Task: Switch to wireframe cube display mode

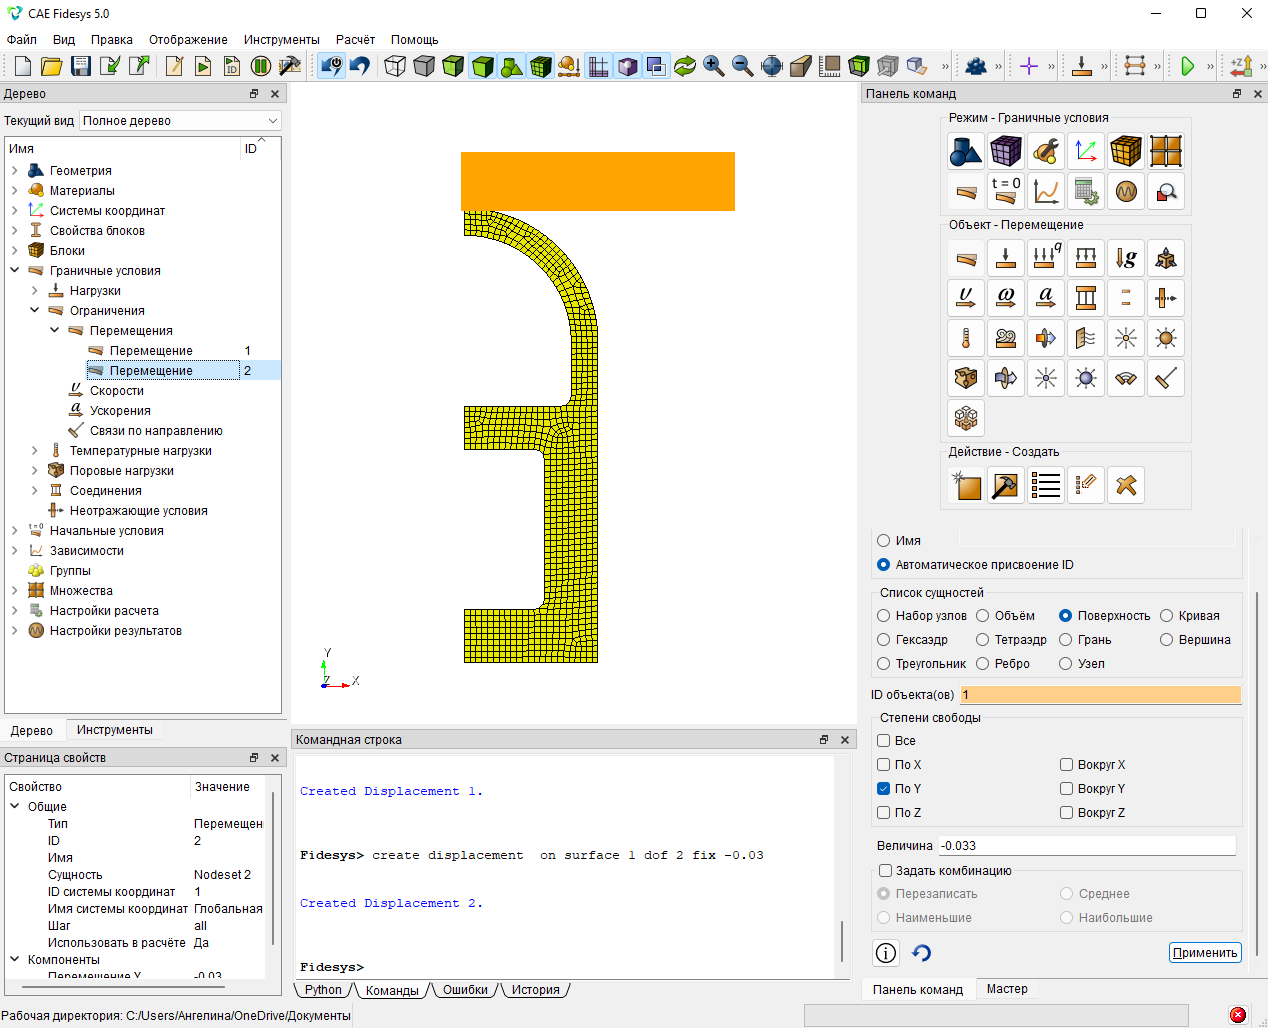Action: [x=395, y=66]
